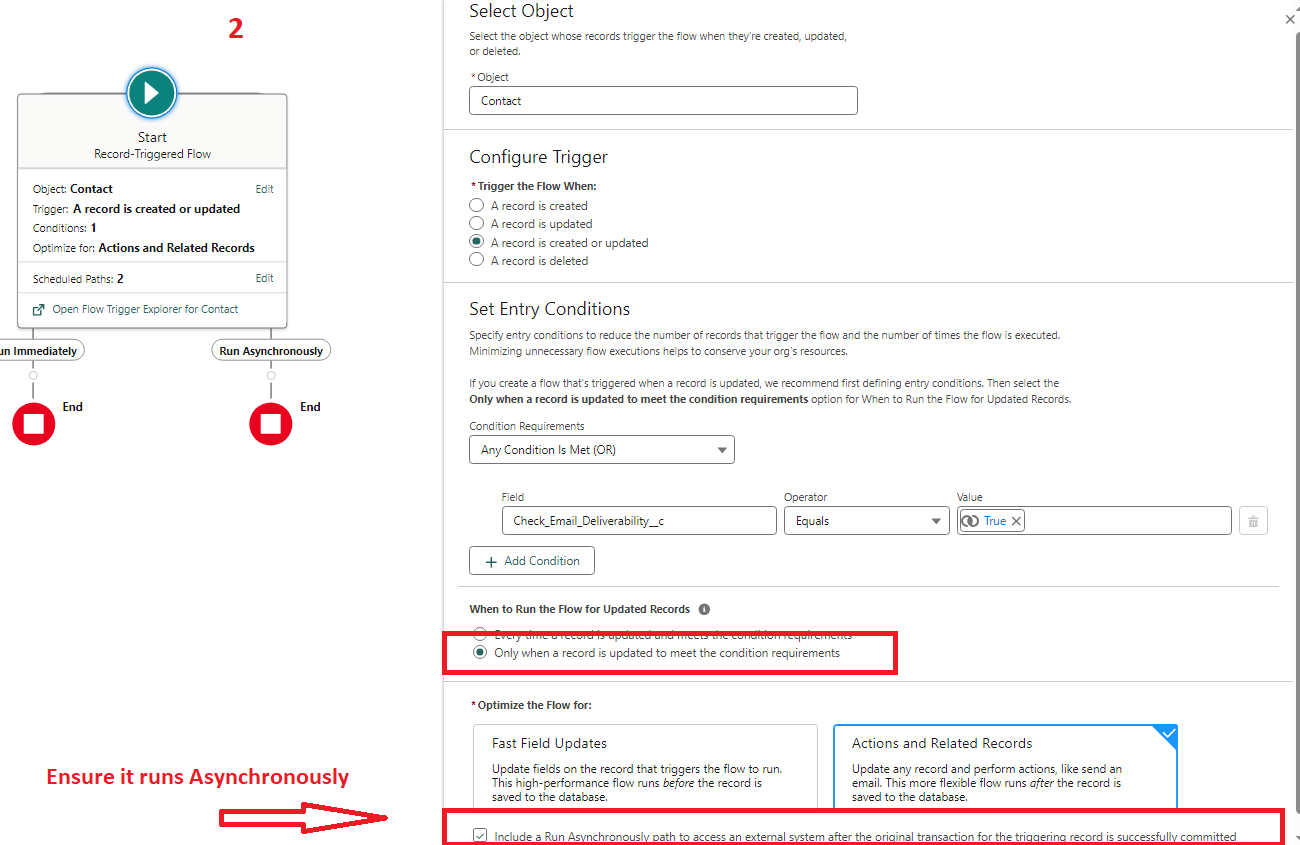
Task: Open the Operator Equals dropdown
Action: pyautogui.click(x=866, y=521)
